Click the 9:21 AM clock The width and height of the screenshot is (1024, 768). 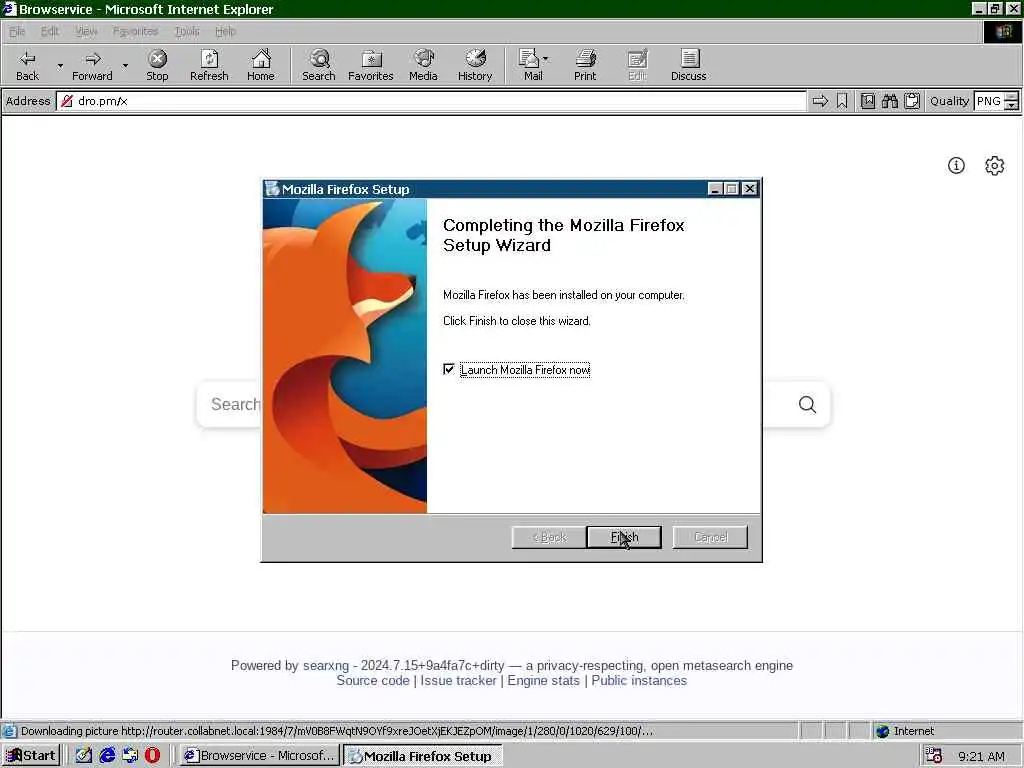click(982, 756)
